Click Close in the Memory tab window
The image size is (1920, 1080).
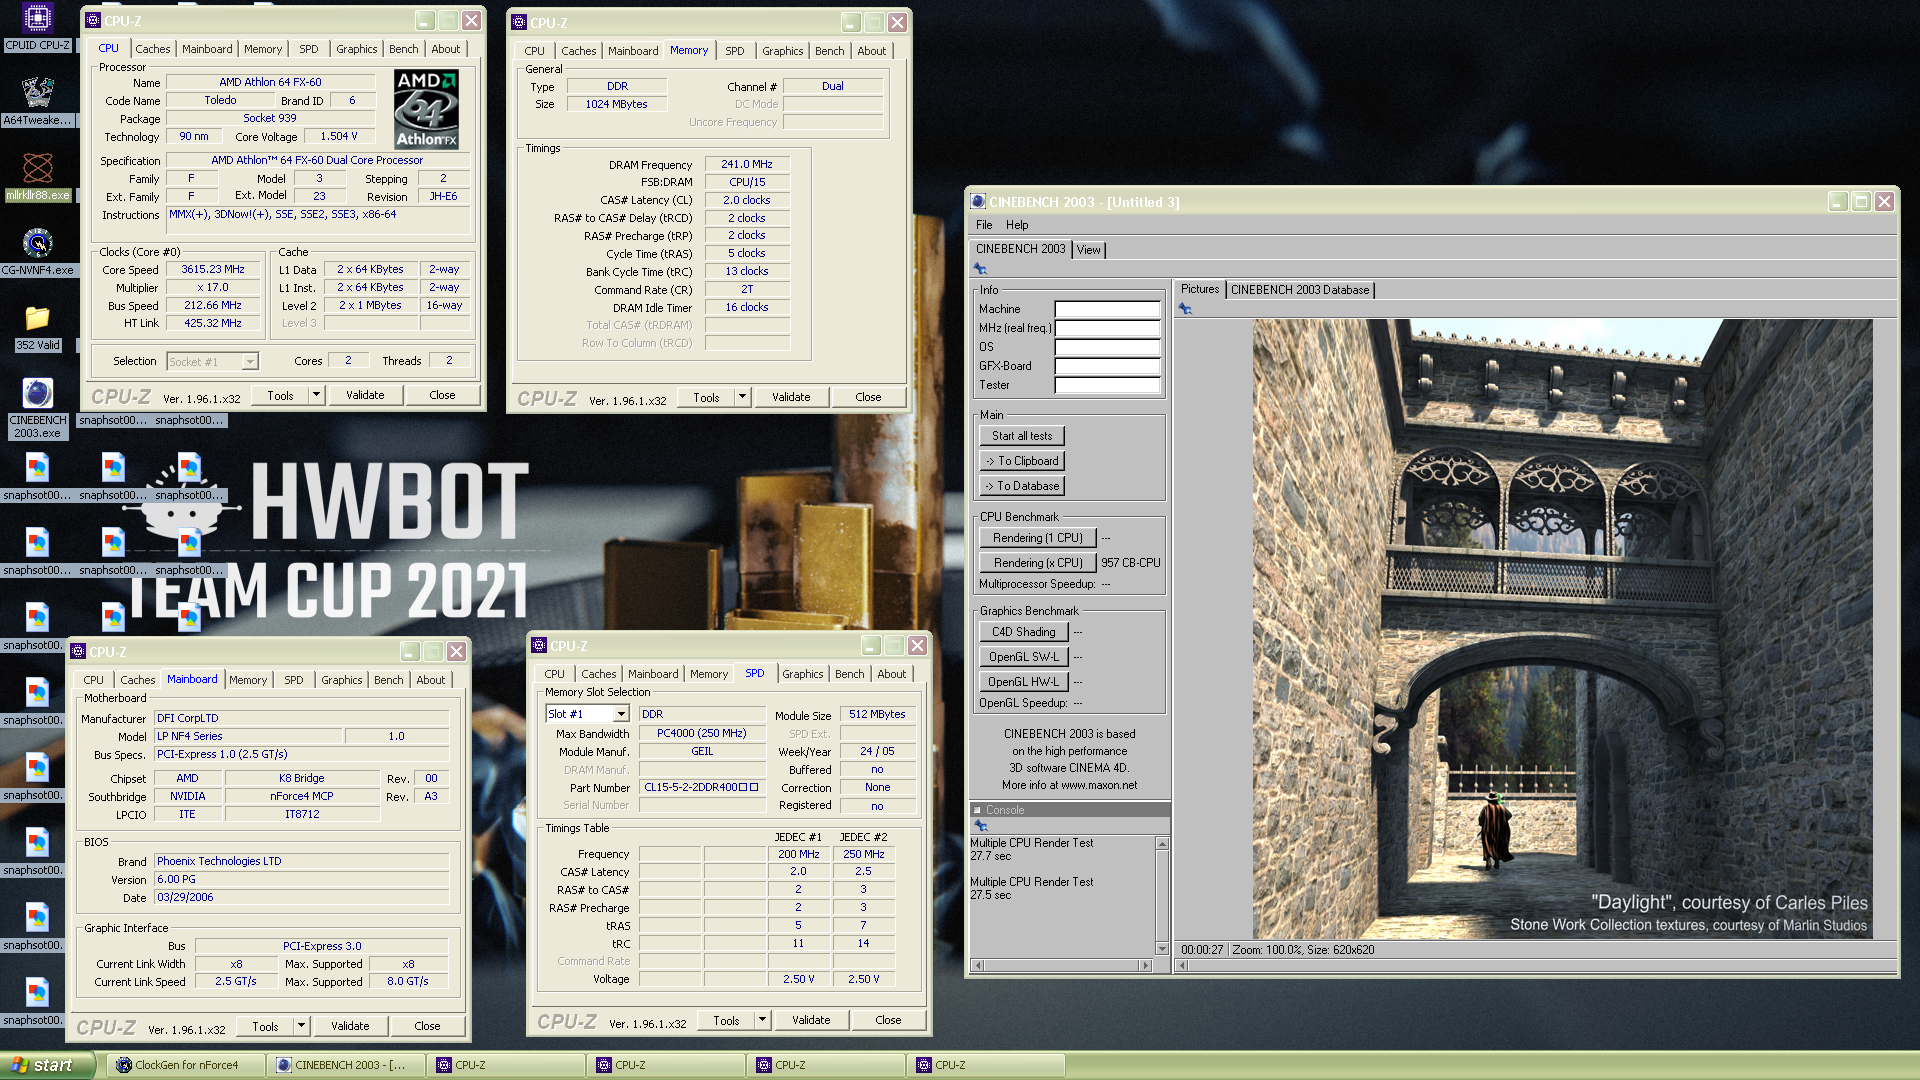point(868,397)
